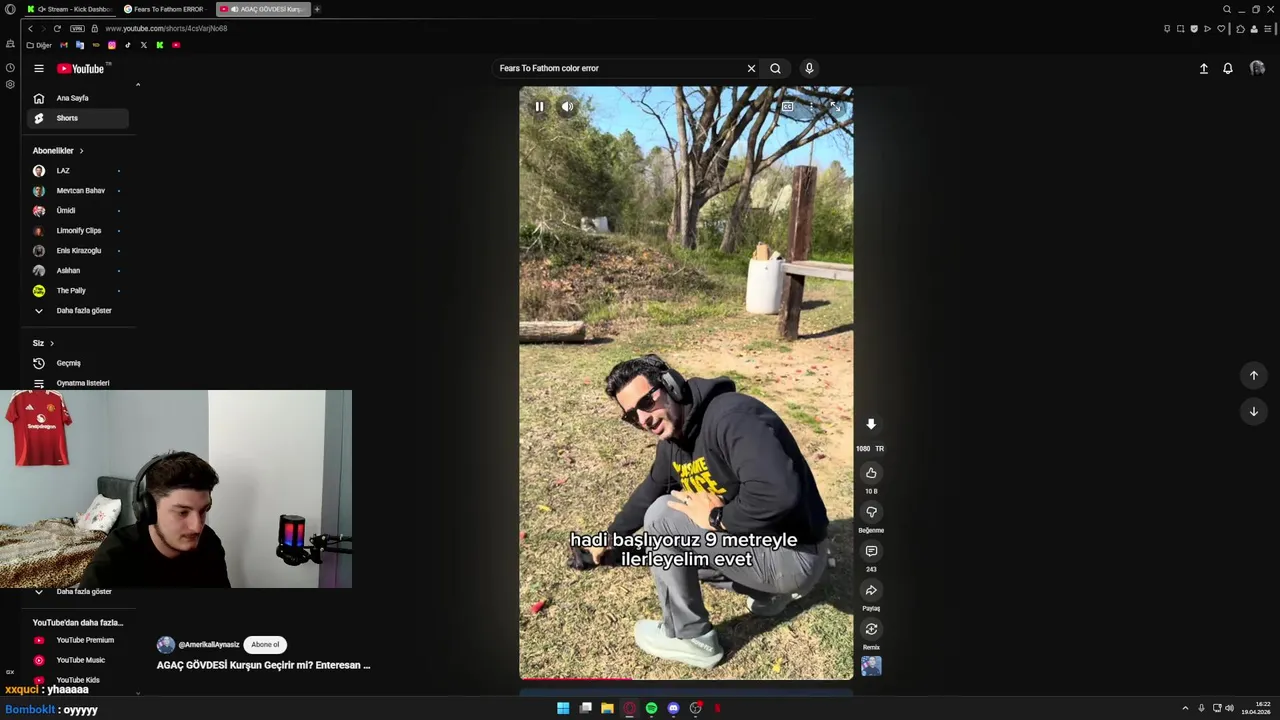Click the AĞAÇ GÖVDESİ video title
This screenshot has height=720, width=1280.
263,665
